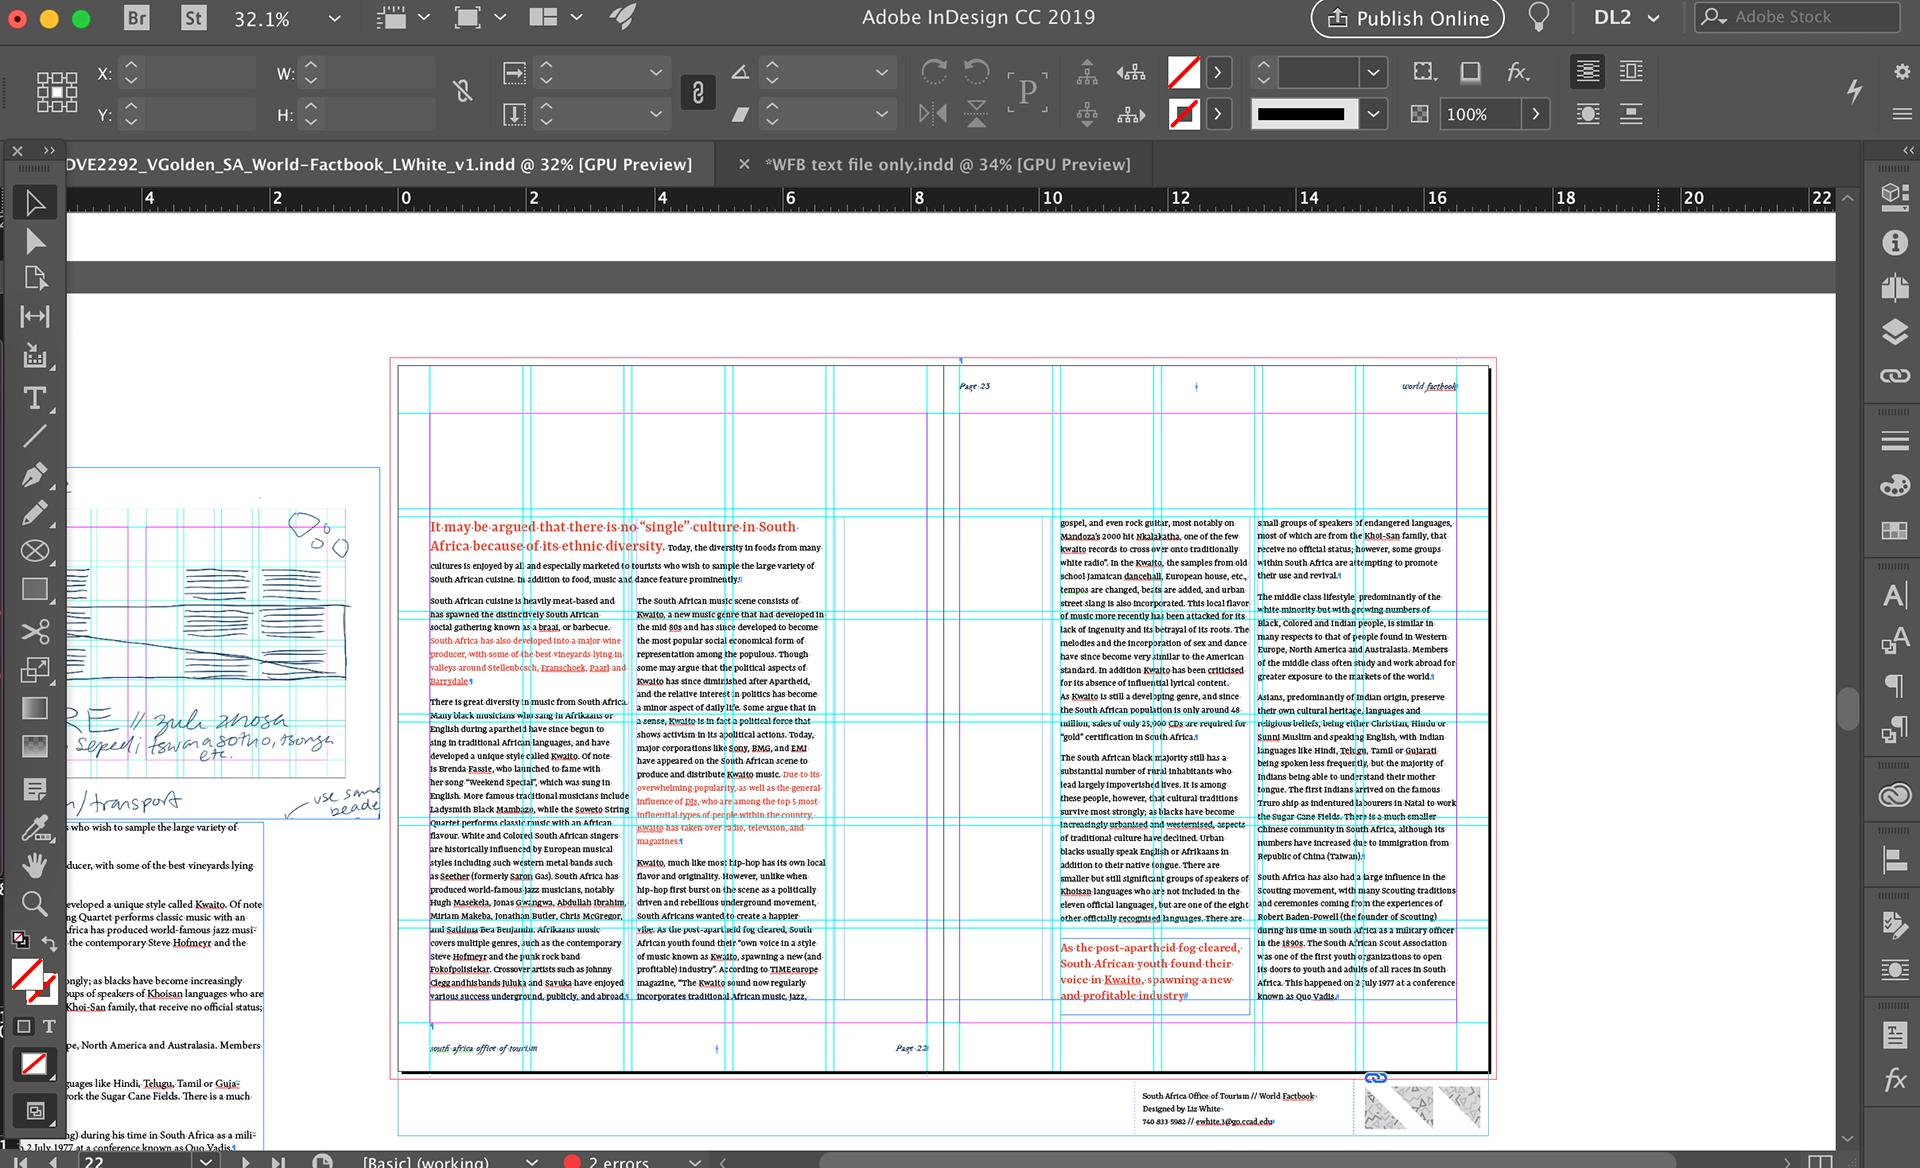Open the Links panel icon

(x=1894, y=376)
